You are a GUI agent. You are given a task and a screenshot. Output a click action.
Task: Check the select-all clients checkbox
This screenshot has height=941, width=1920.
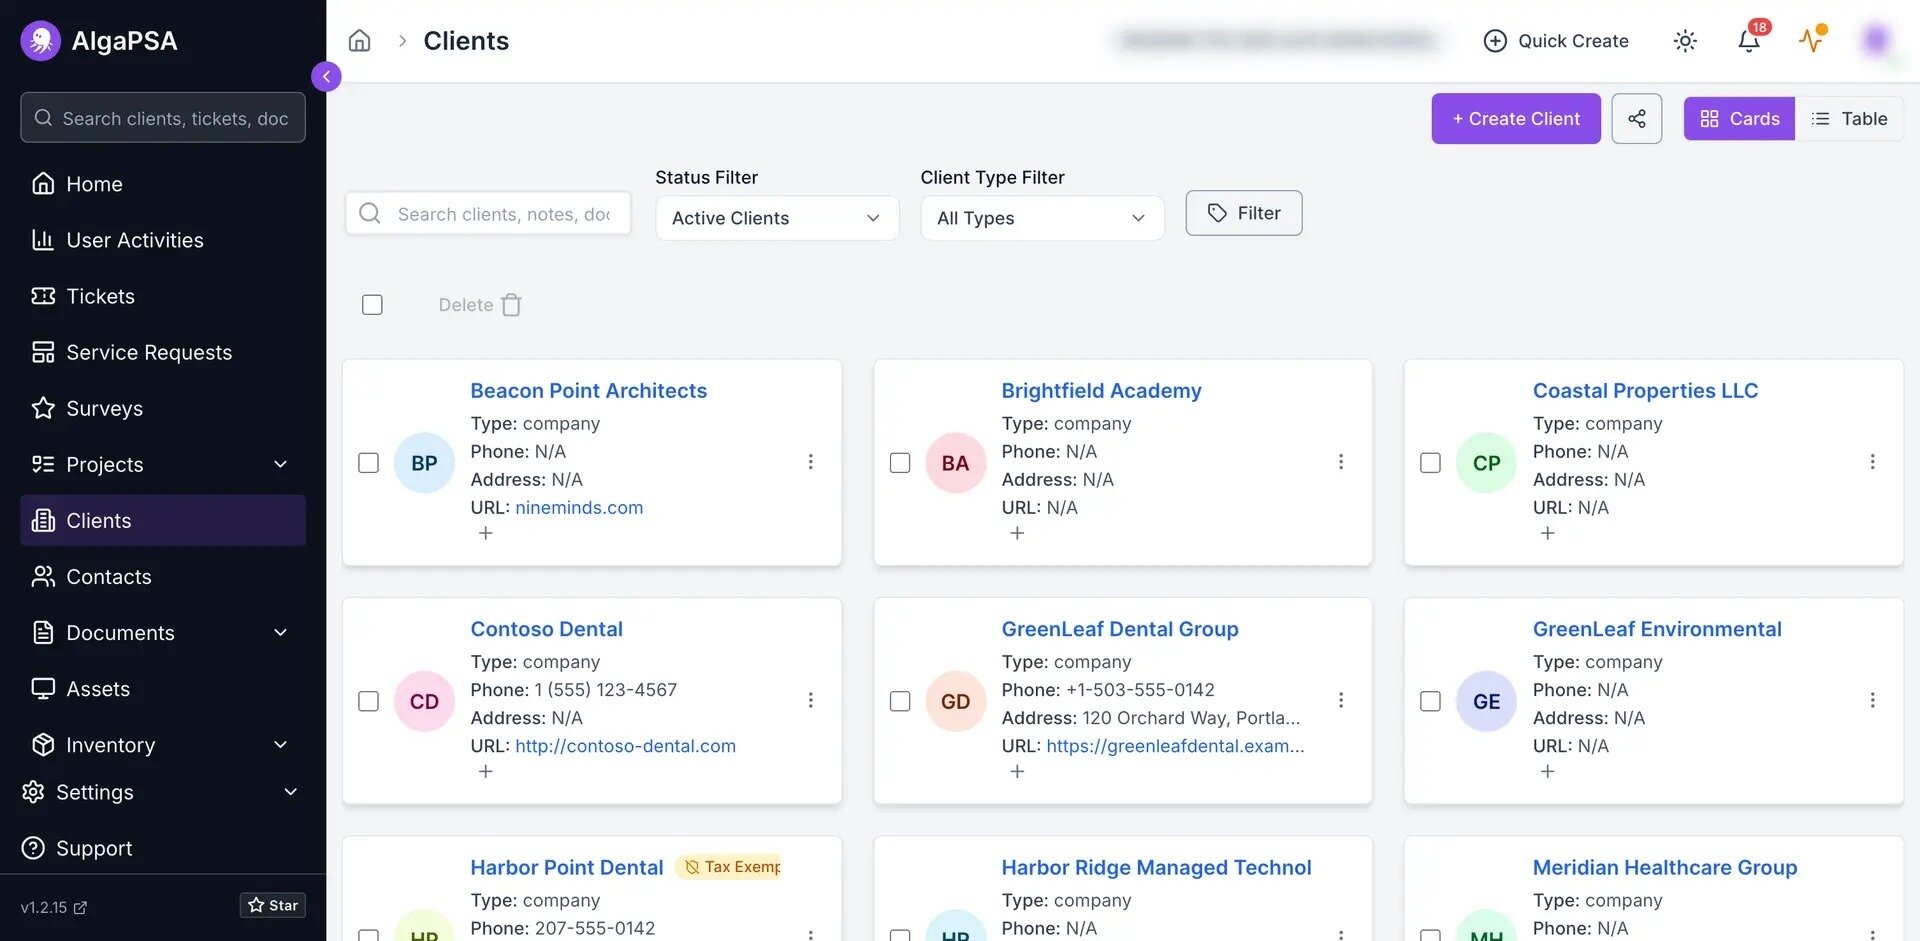pos(372,305)
